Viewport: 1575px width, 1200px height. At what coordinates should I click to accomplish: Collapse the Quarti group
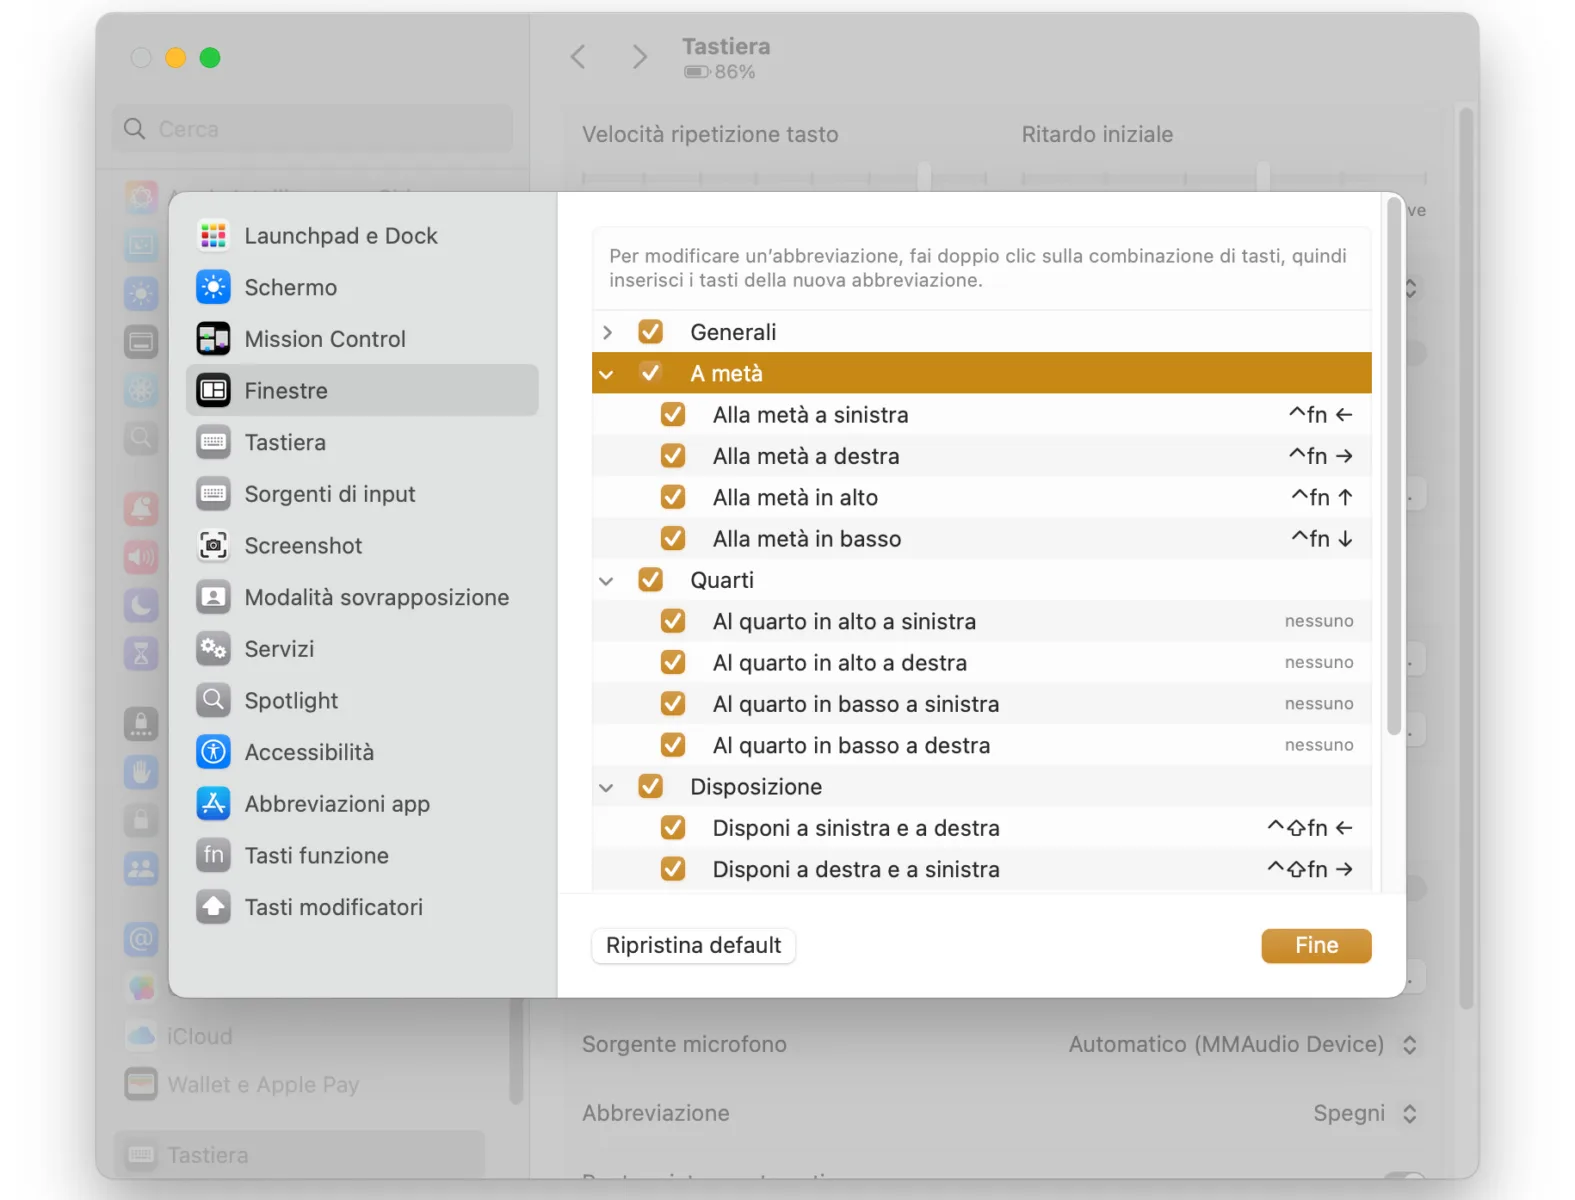(x=606, y=581)
